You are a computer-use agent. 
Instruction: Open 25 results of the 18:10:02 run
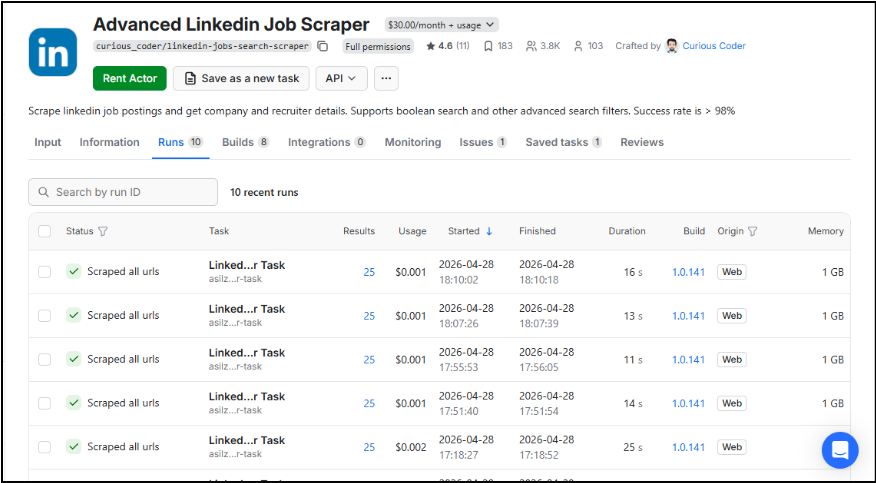tap(369, 272)
